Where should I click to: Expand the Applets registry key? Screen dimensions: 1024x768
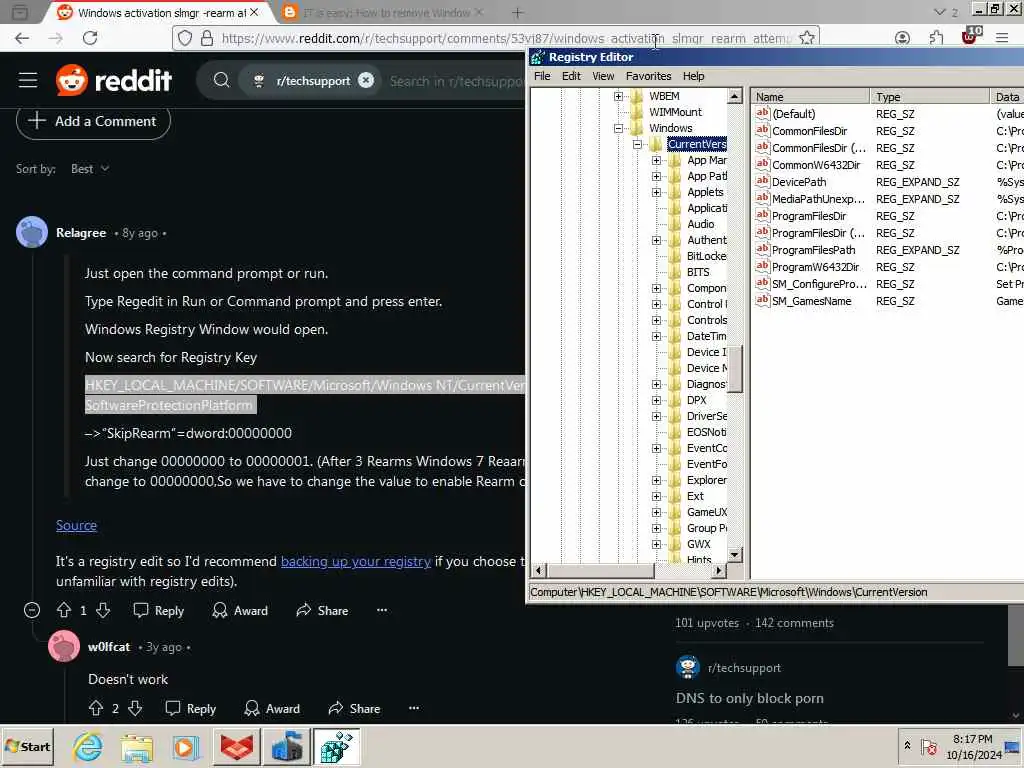pyautogui.click(x=656, y=193)
